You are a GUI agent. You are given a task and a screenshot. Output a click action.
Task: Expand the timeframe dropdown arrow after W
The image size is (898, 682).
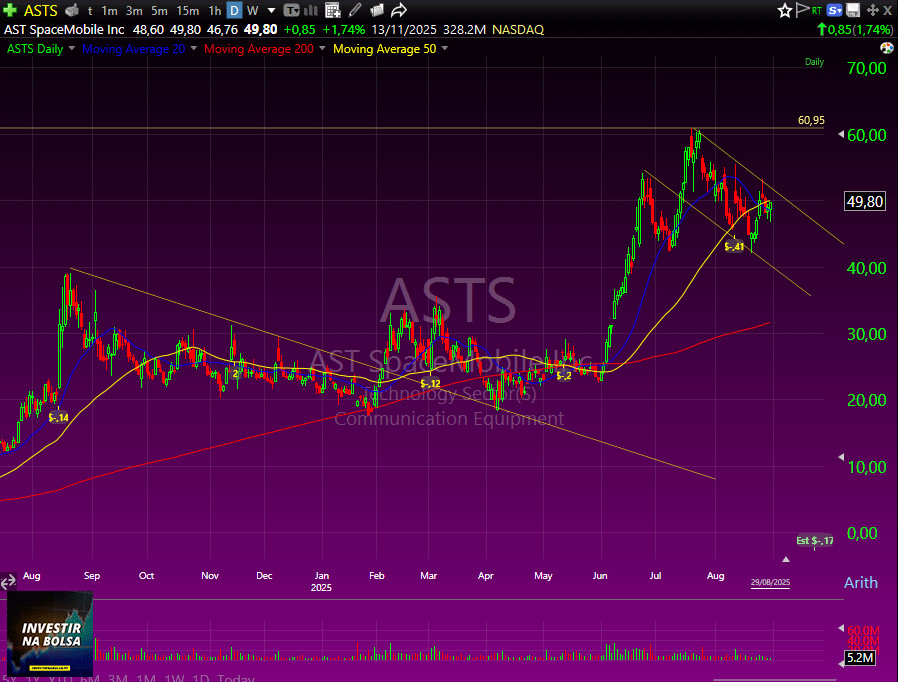[x=271, y=11]
